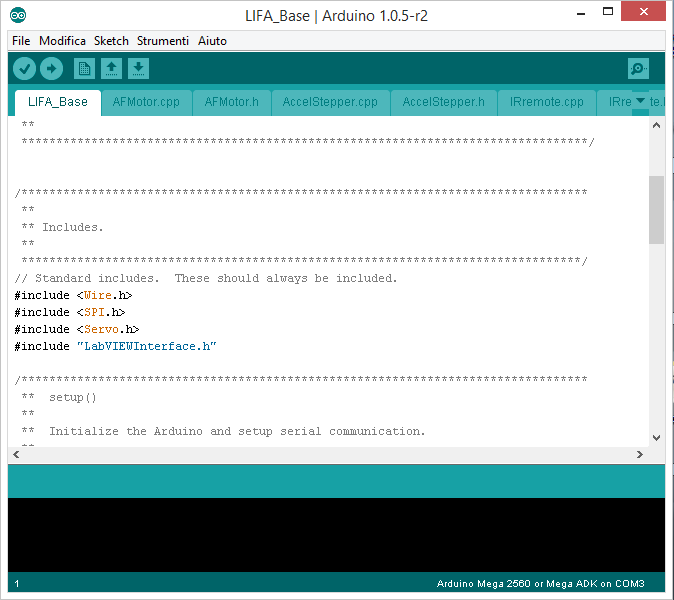Click the vertical scrollbar thumb
This screenshot has width=674, height=600.
(656, 210)
